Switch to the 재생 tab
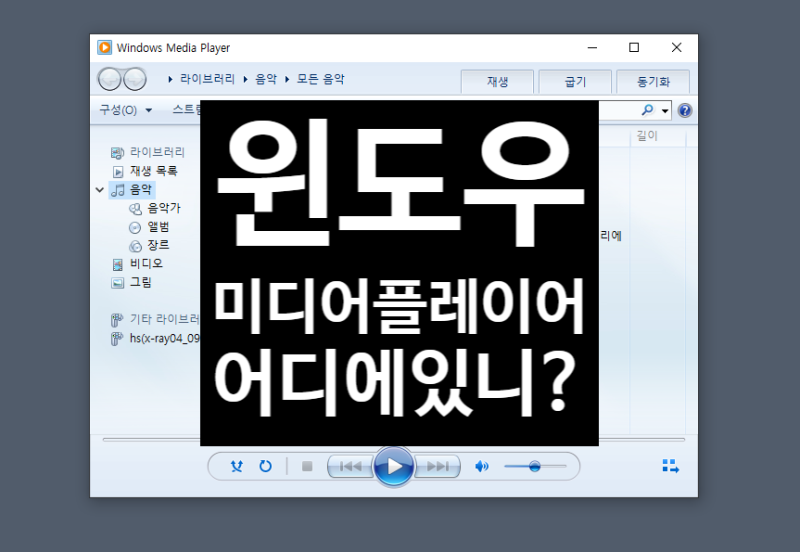800x552 pixels. coord(497,82)
